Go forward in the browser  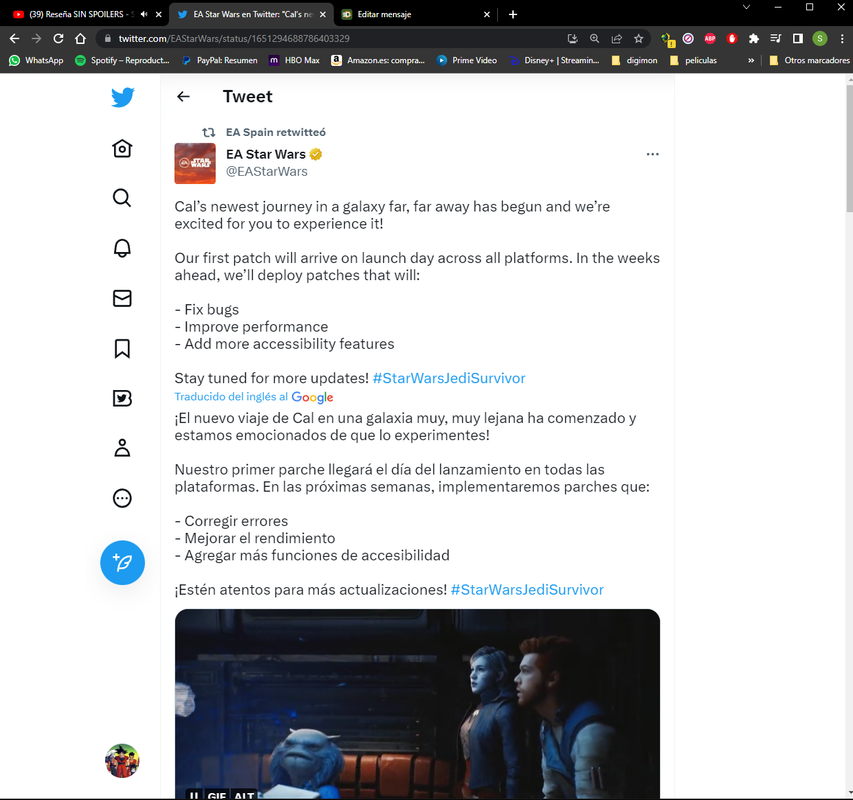(36, 38)
